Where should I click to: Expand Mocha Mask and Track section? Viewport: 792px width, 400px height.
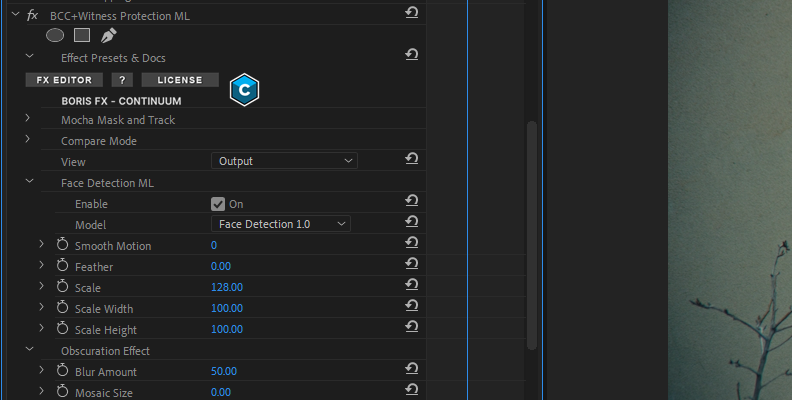28,118
